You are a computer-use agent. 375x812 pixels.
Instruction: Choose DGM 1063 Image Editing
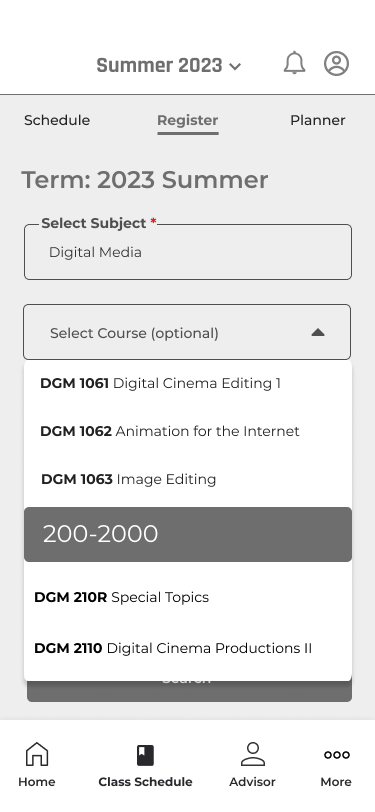point(188,479)
